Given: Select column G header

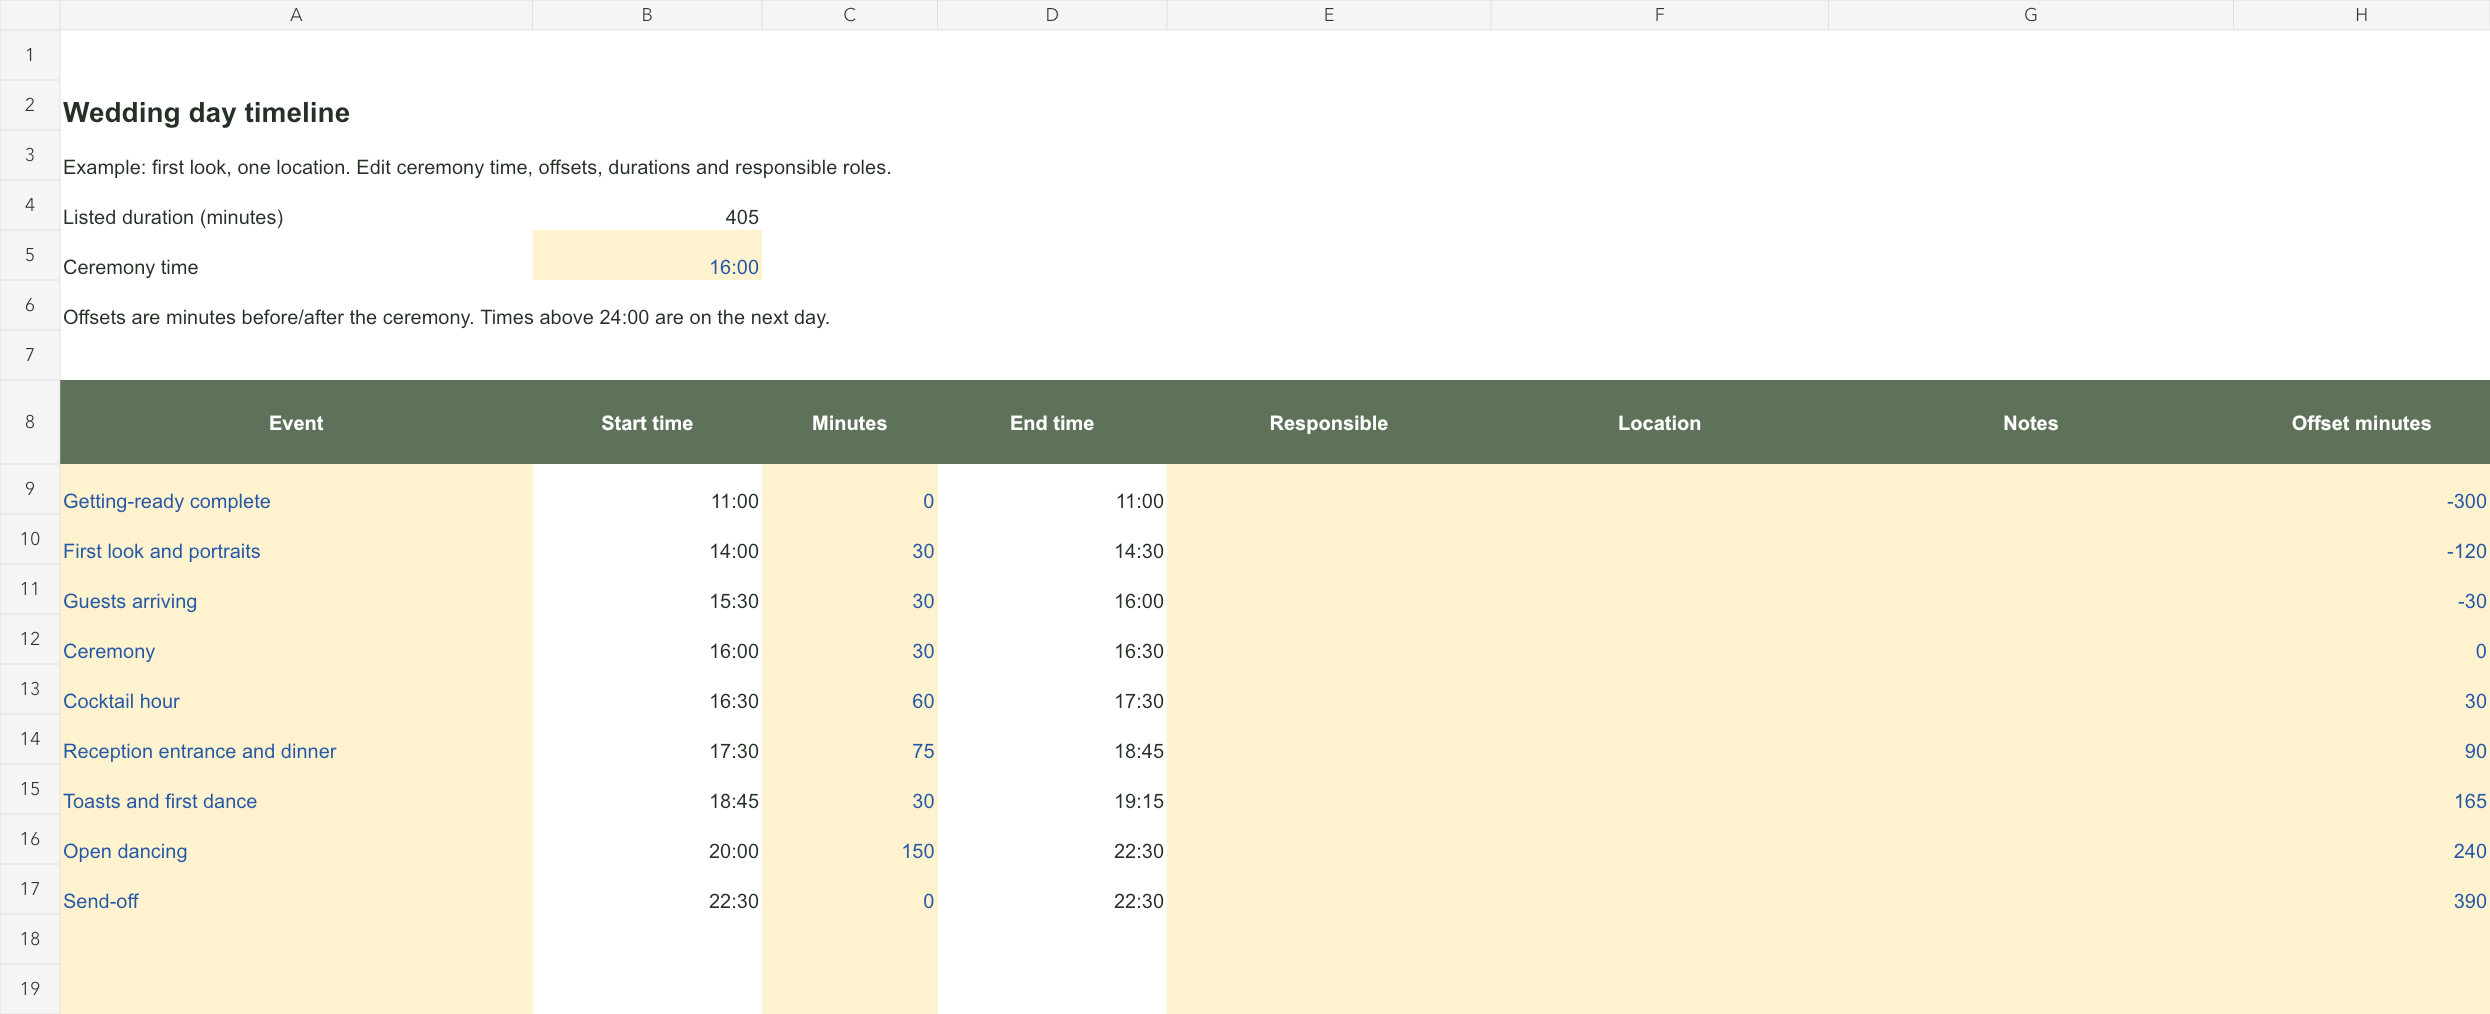Looking at the screenshot, I should point(2030,15).
